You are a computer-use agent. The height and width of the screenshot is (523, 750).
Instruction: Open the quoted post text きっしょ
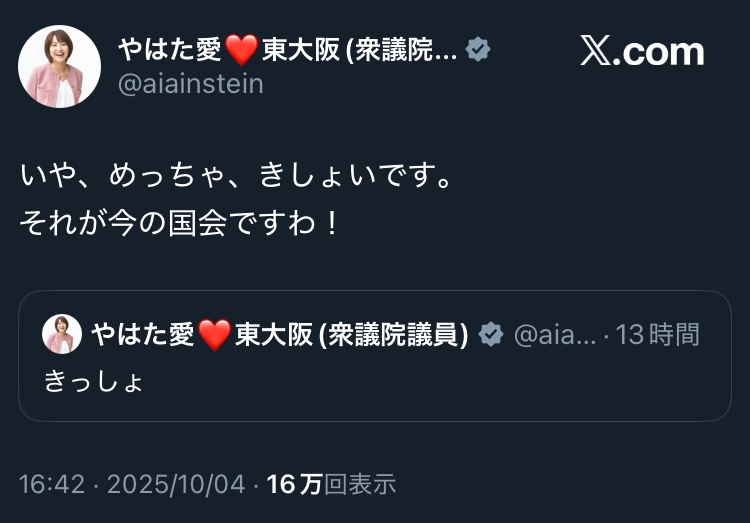pyautogui.click(x=94, y=381)
